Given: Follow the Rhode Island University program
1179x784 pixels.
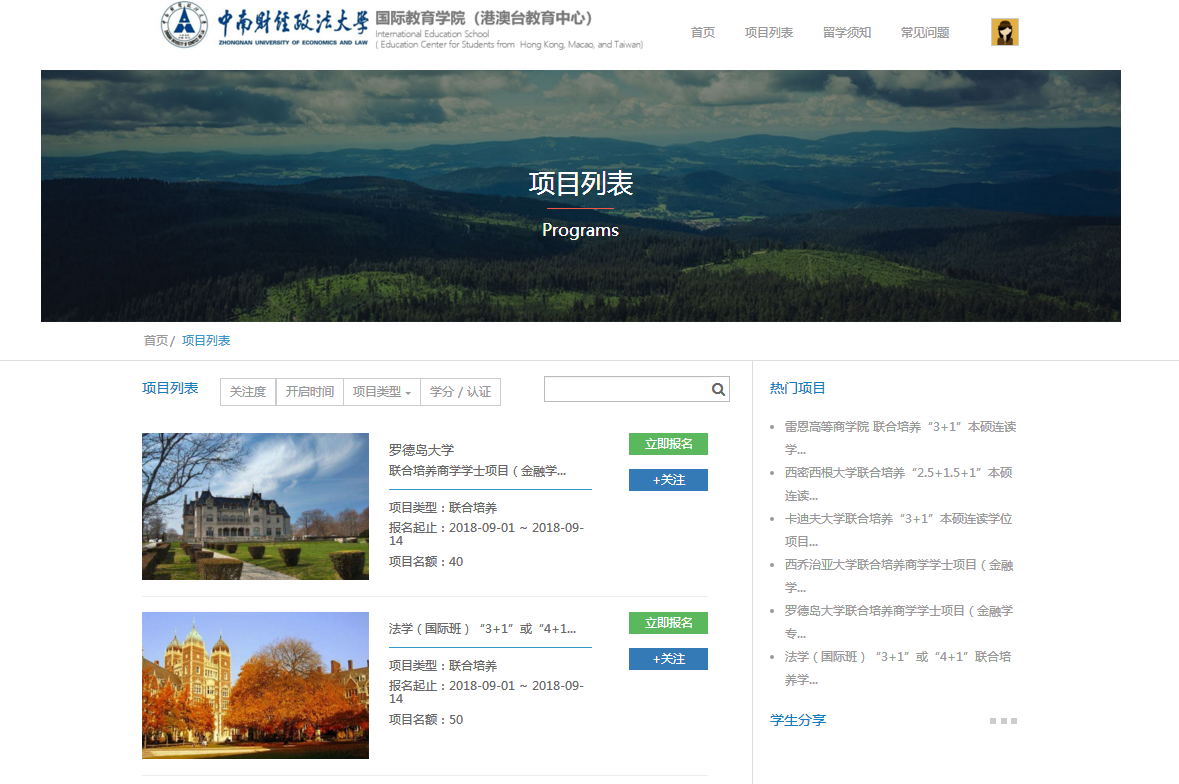Looking at the screenshot, I should click(x=668, y=480).
